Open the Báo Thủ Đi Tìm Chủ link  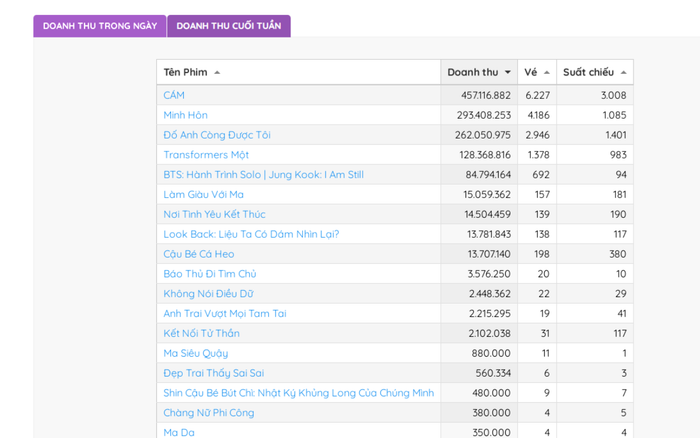pyautogui.click(x=209, y=274)
